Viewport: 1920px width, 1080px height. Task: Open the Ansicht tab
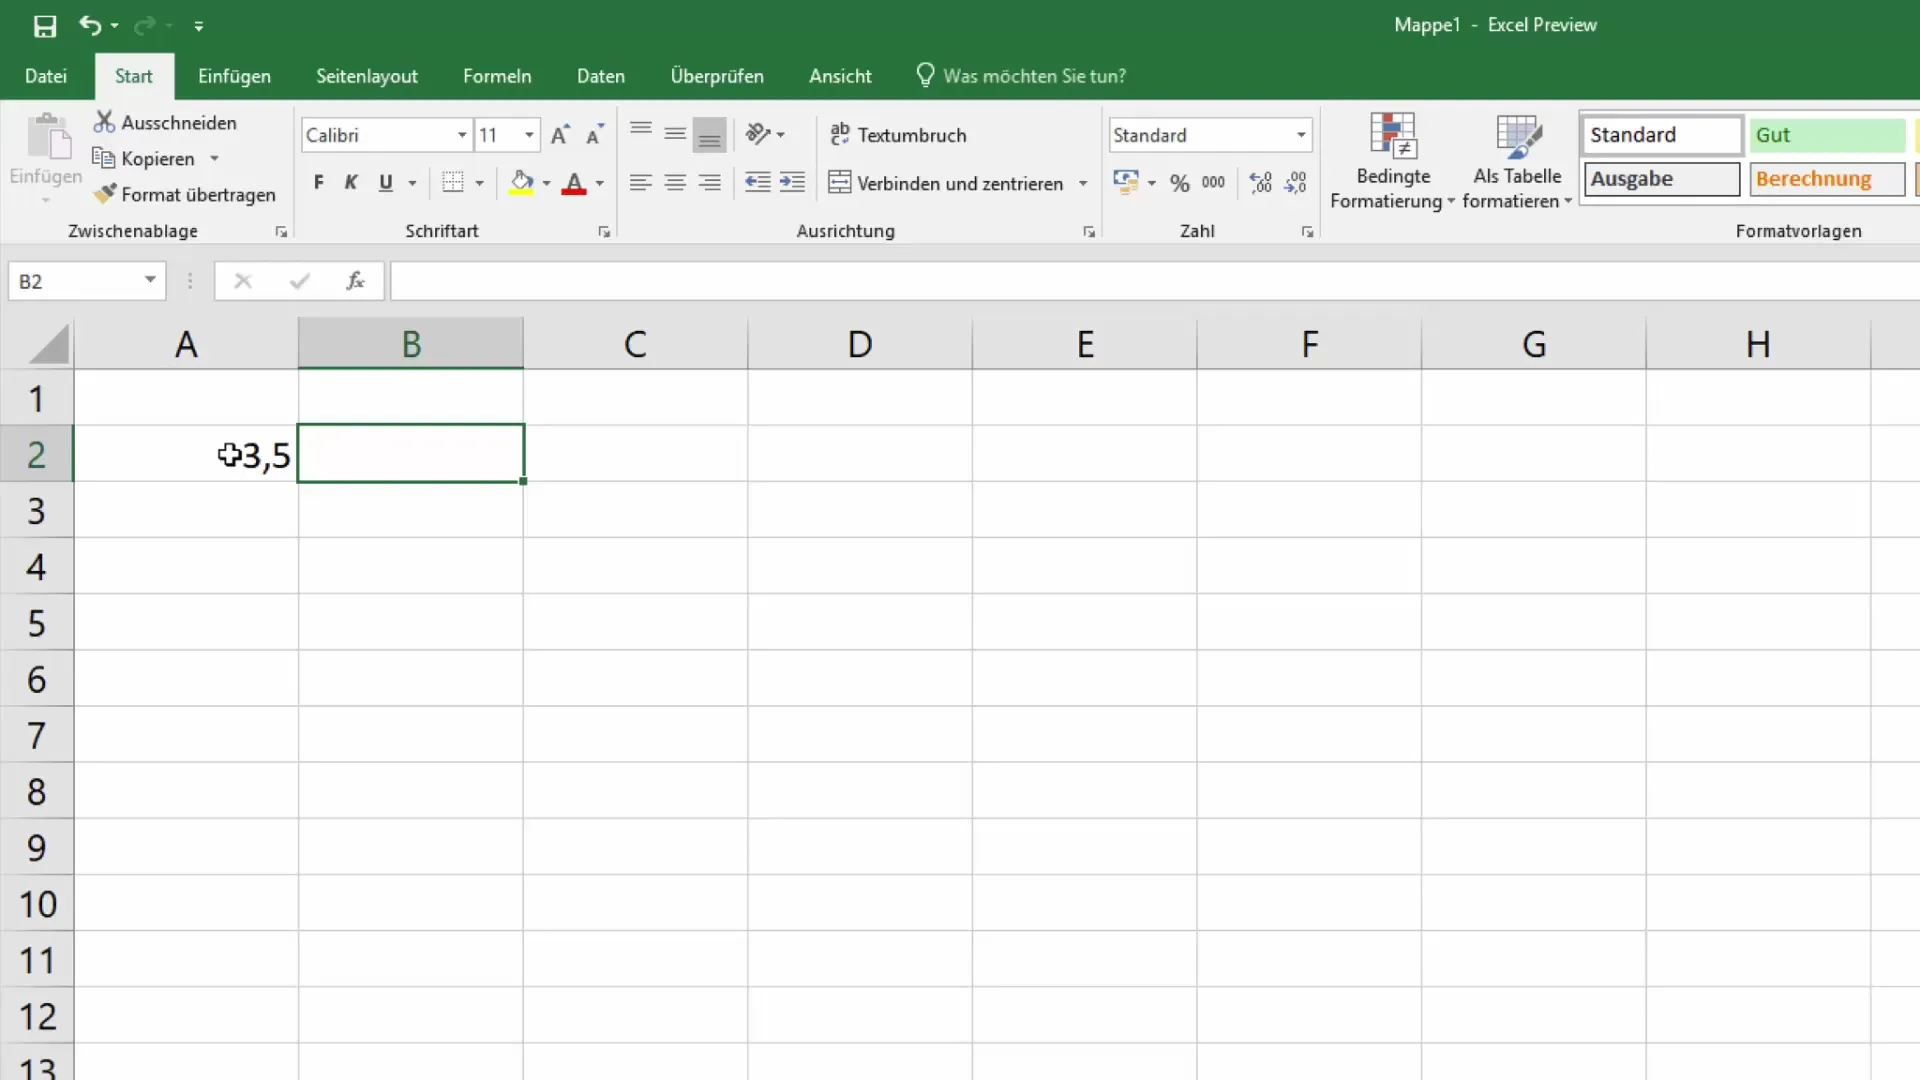coord(840,76)
